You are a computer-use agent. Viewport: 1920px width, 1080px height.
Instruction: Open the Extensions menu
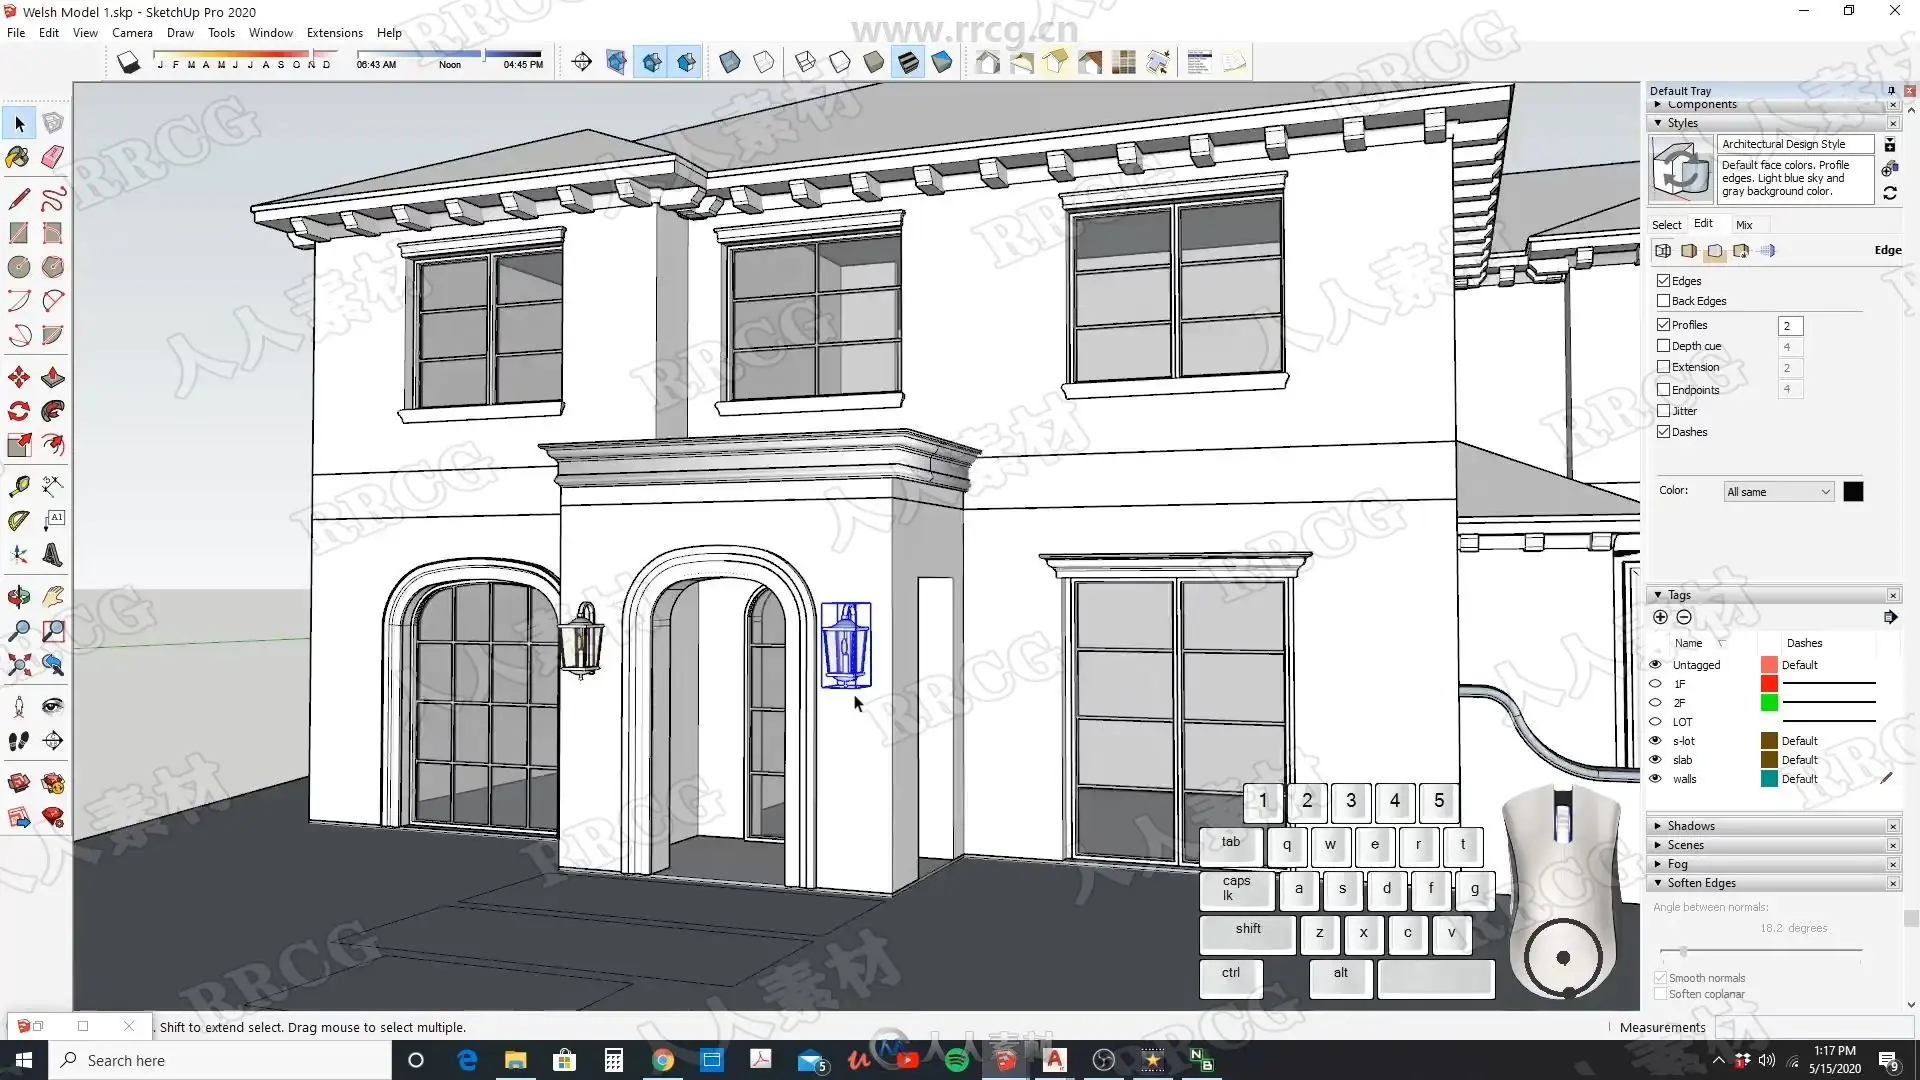point(334,33)
